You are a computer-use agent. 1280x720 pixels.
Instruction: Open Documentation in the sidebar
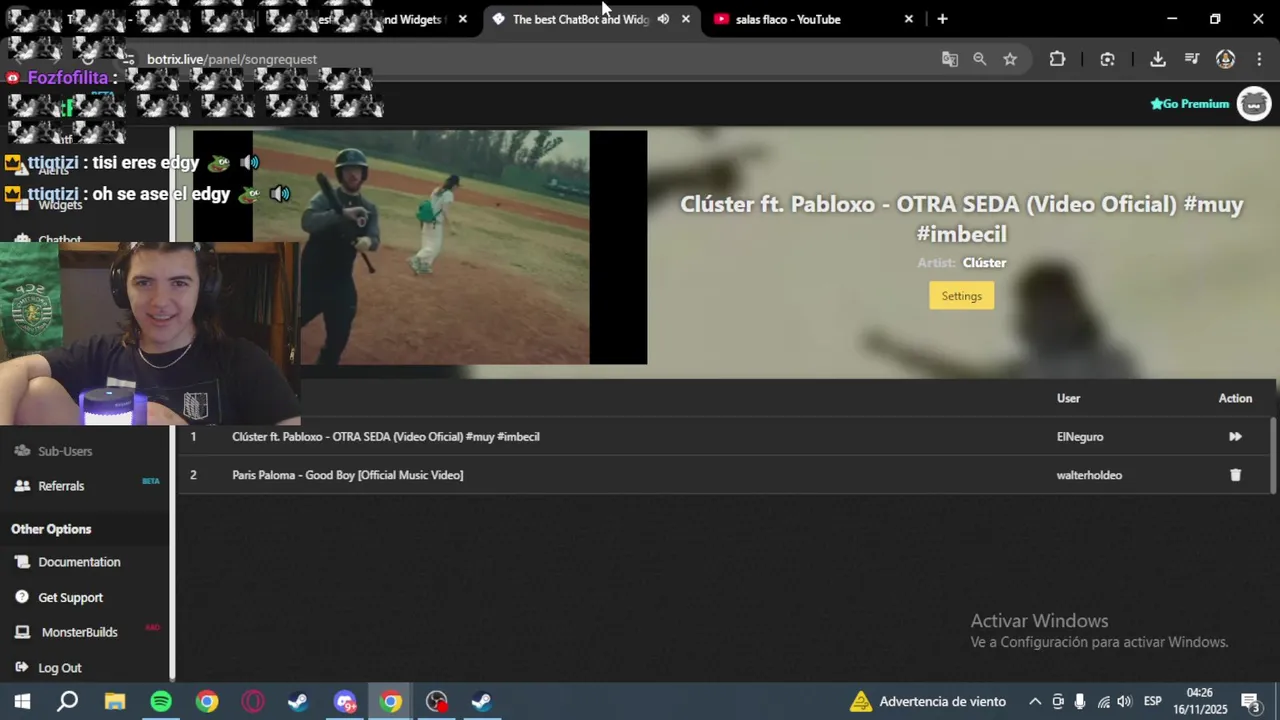(x=79, y=562)
